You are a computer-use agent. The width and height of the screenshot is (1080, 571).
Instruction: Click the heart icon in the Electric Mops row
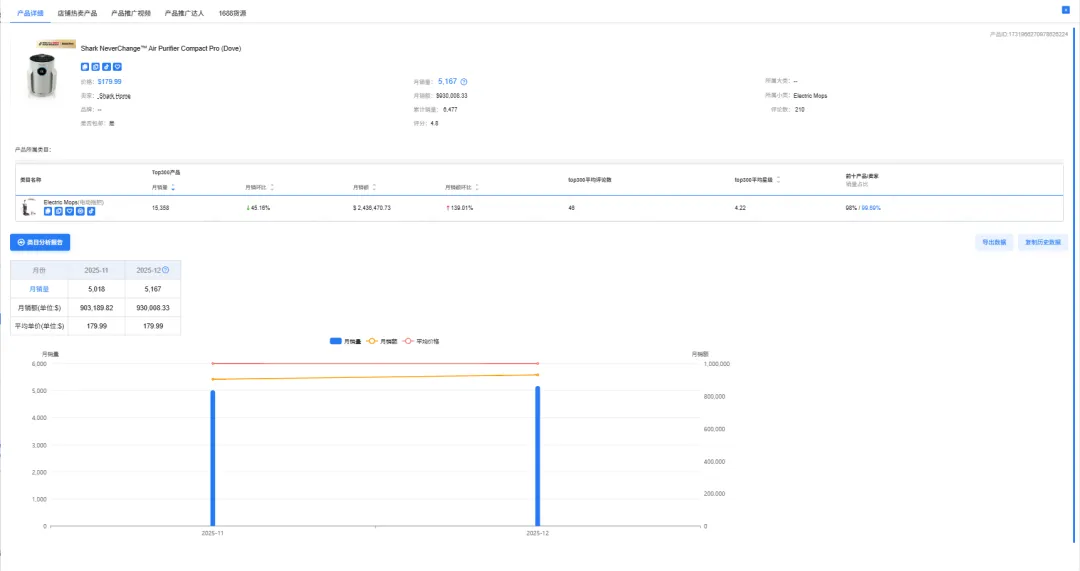69,211
